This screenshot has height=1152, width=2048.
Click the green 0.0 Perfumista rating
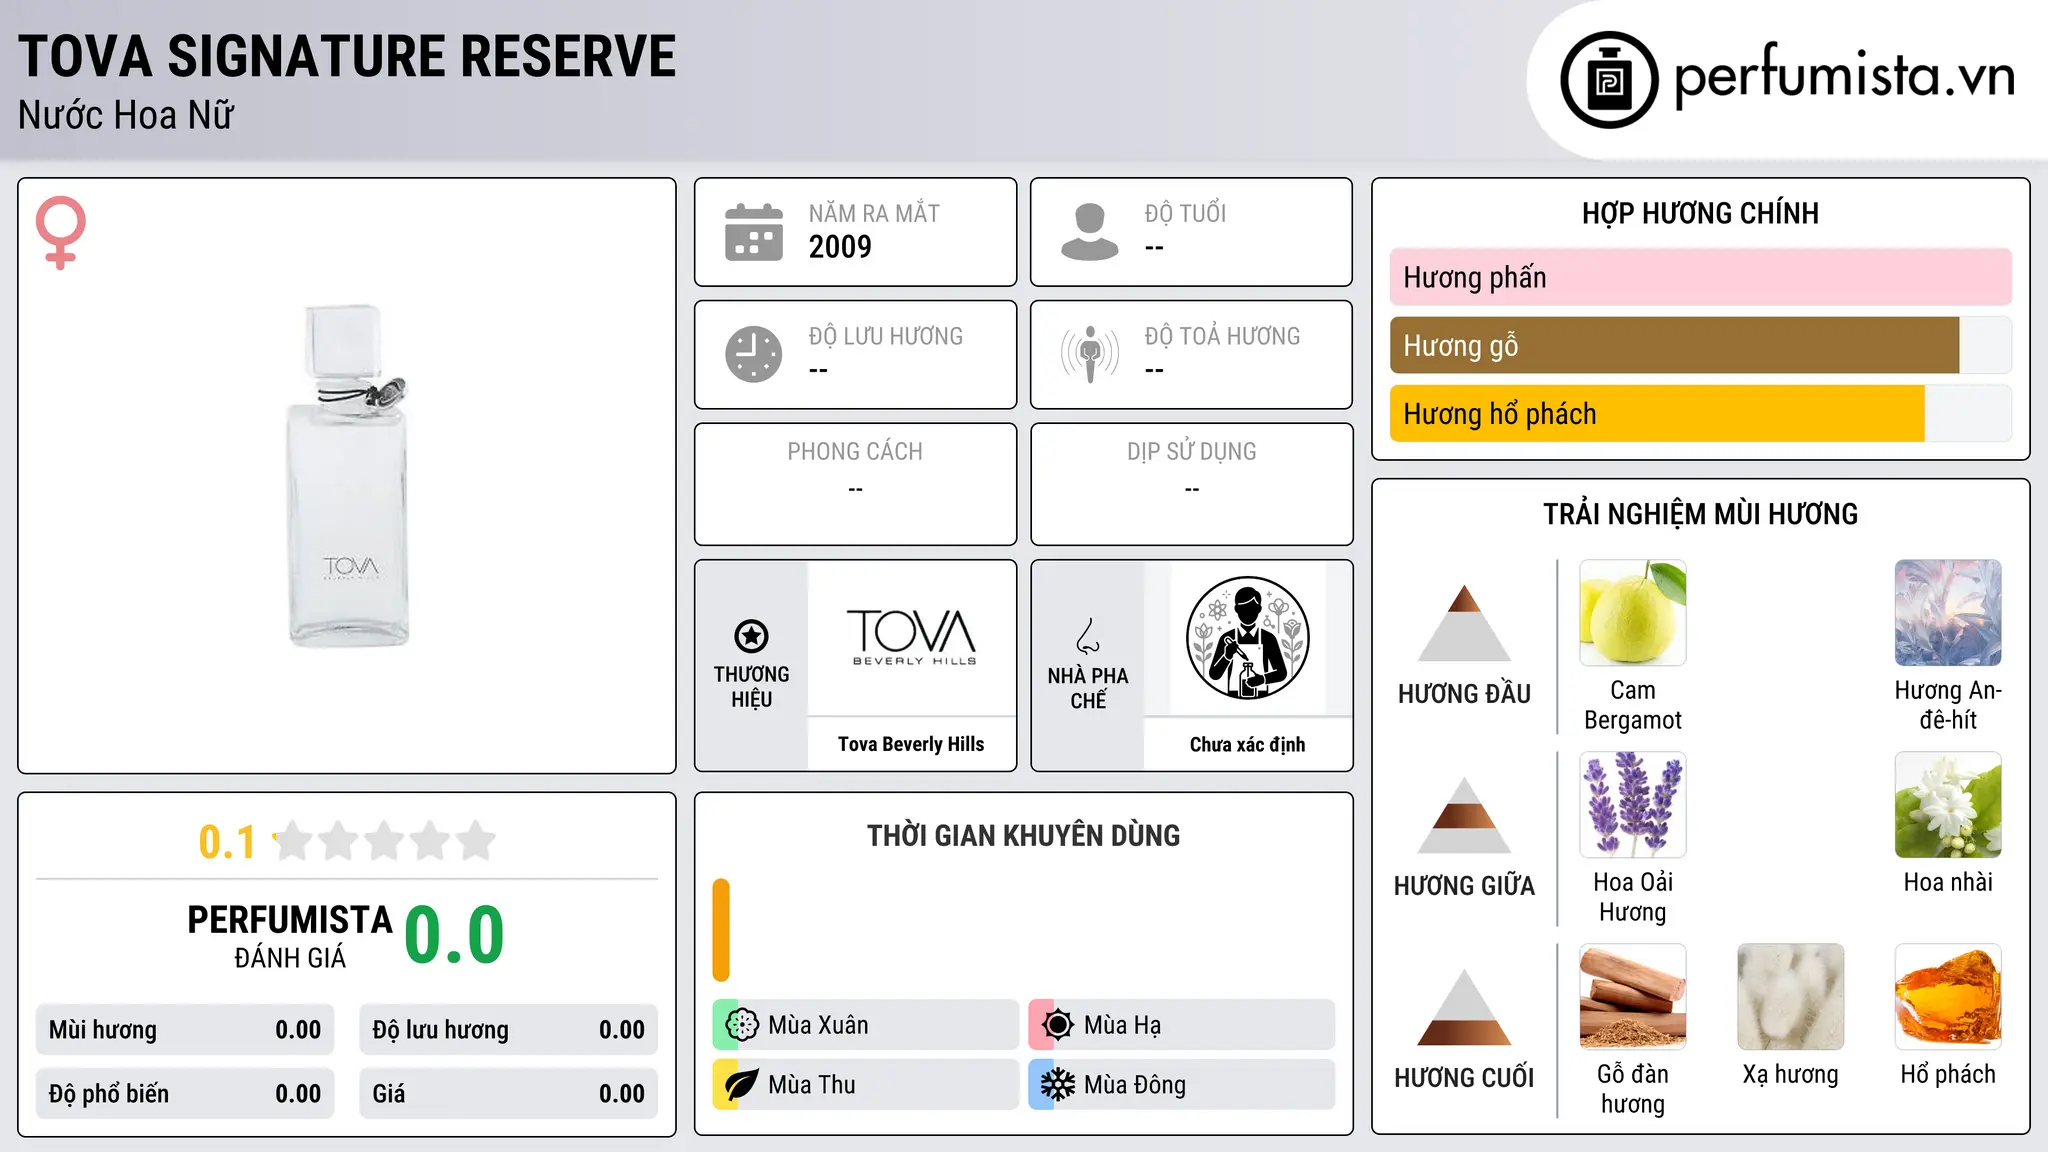pyautogui.click(x=454, y=935)
